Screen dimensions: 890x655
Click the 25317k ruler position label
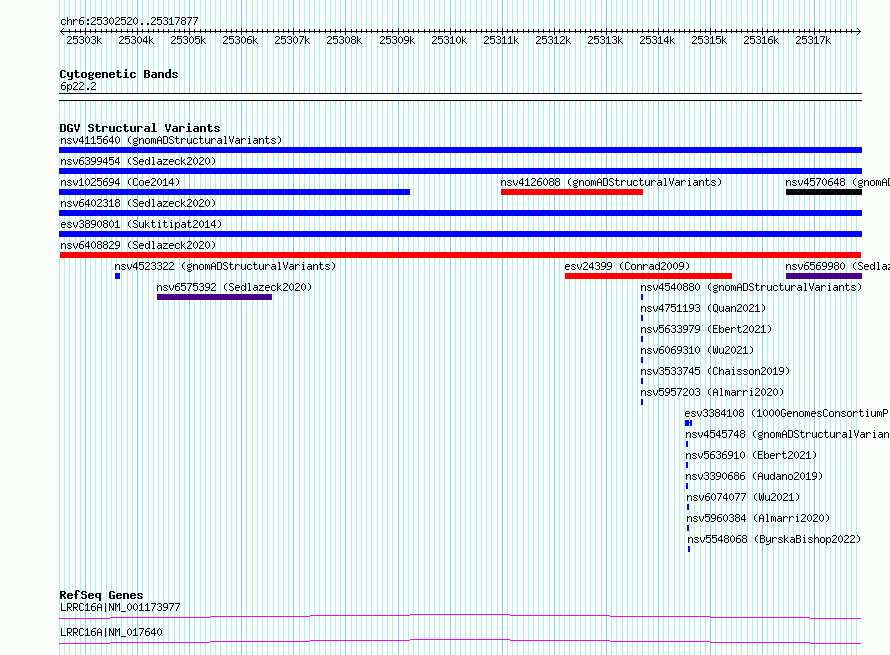tap(813, 40)
